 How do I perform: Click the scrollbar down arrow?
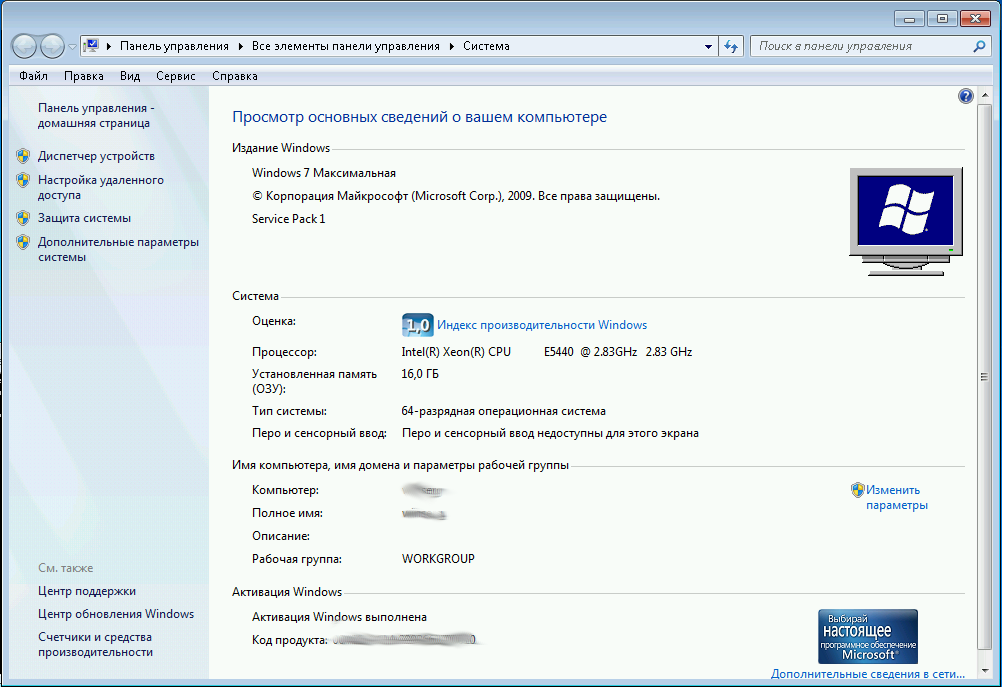point(984,672)
